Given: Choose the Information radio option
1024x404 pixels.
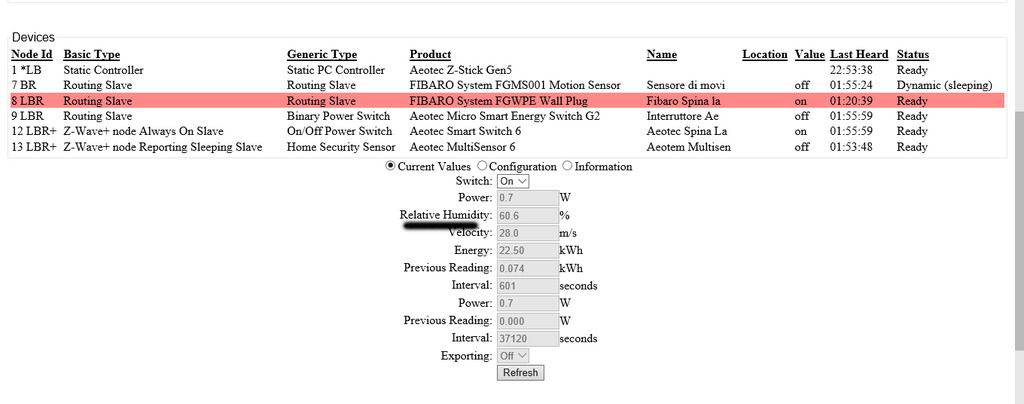Looking at the screenshot, I should [568, 166].
